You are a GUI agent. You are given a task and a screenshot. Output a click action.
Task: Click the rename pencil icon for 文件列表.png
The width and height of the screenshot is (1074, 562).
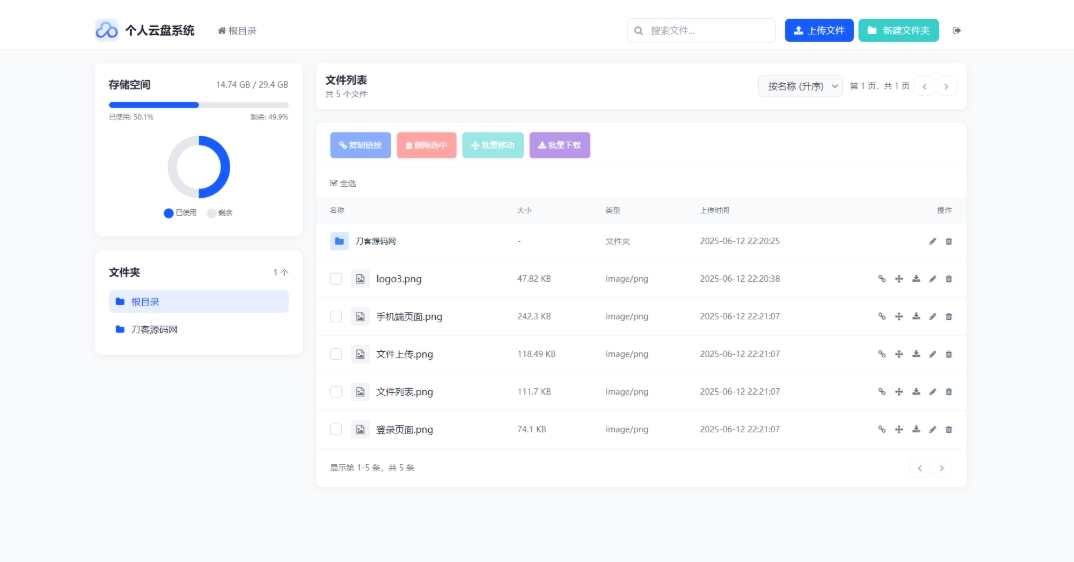[x=932, y=392]
